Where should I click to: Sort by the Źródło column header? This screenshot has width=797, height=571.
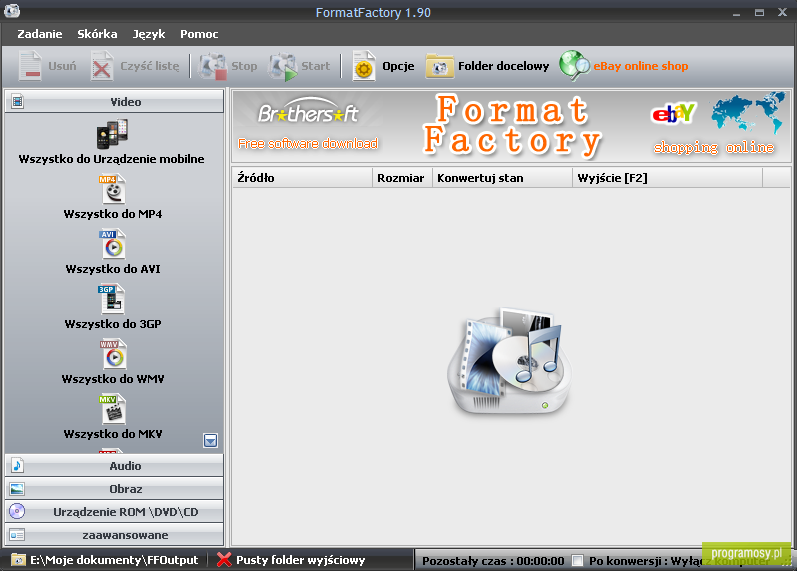click(x=302, y=178)
